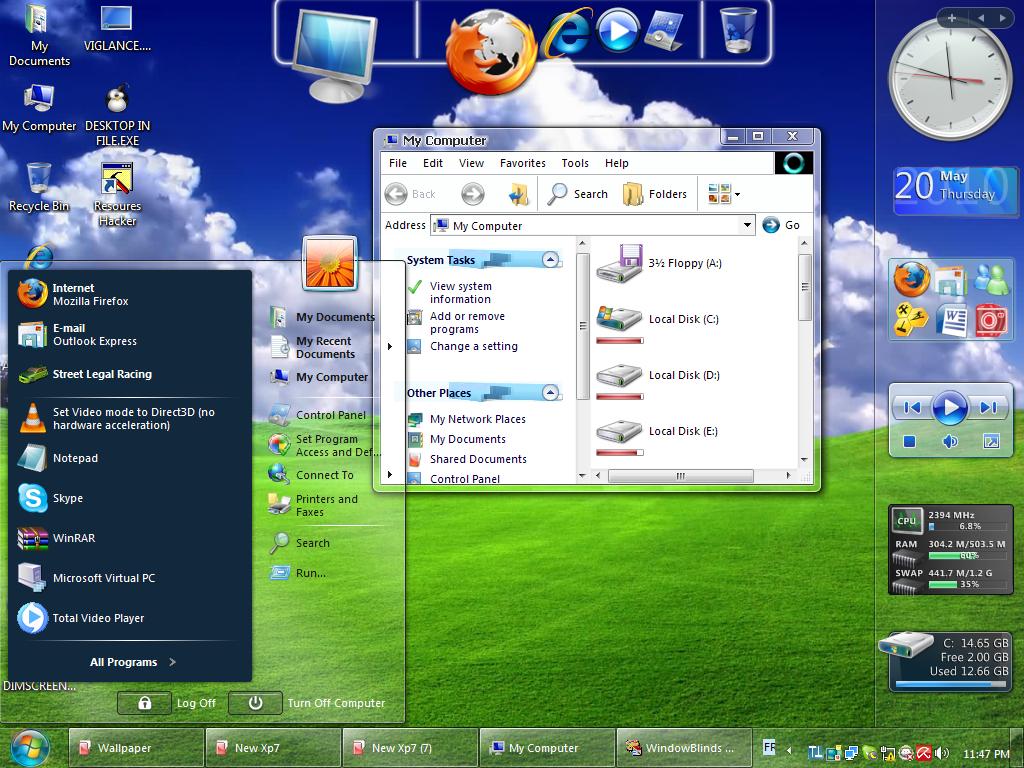This screenshot has height=768, width=1024.
Task: Click View system information link
Action: 460,292
